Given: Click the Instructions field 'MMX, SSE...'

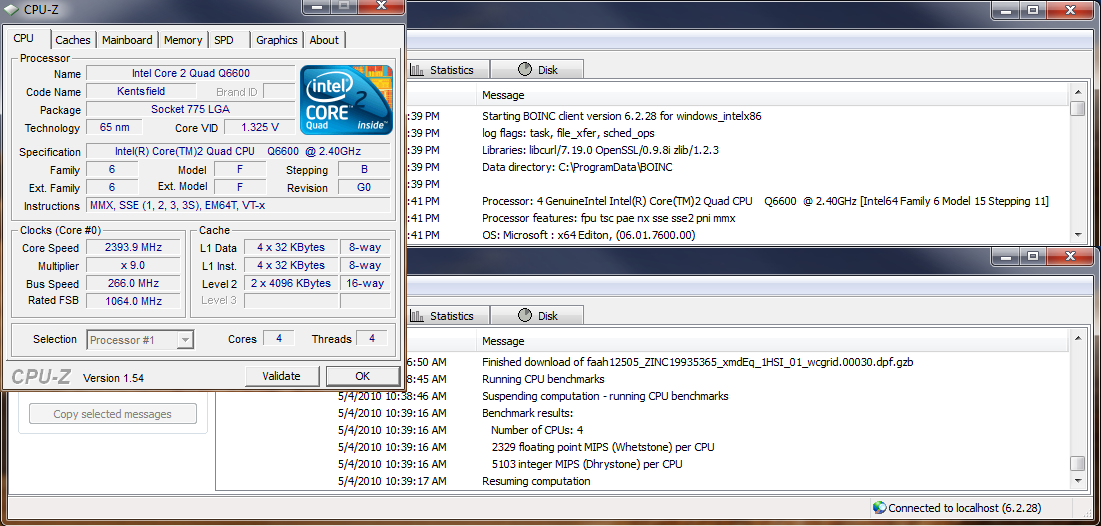Looking at the screenshot, I should 238,206.
